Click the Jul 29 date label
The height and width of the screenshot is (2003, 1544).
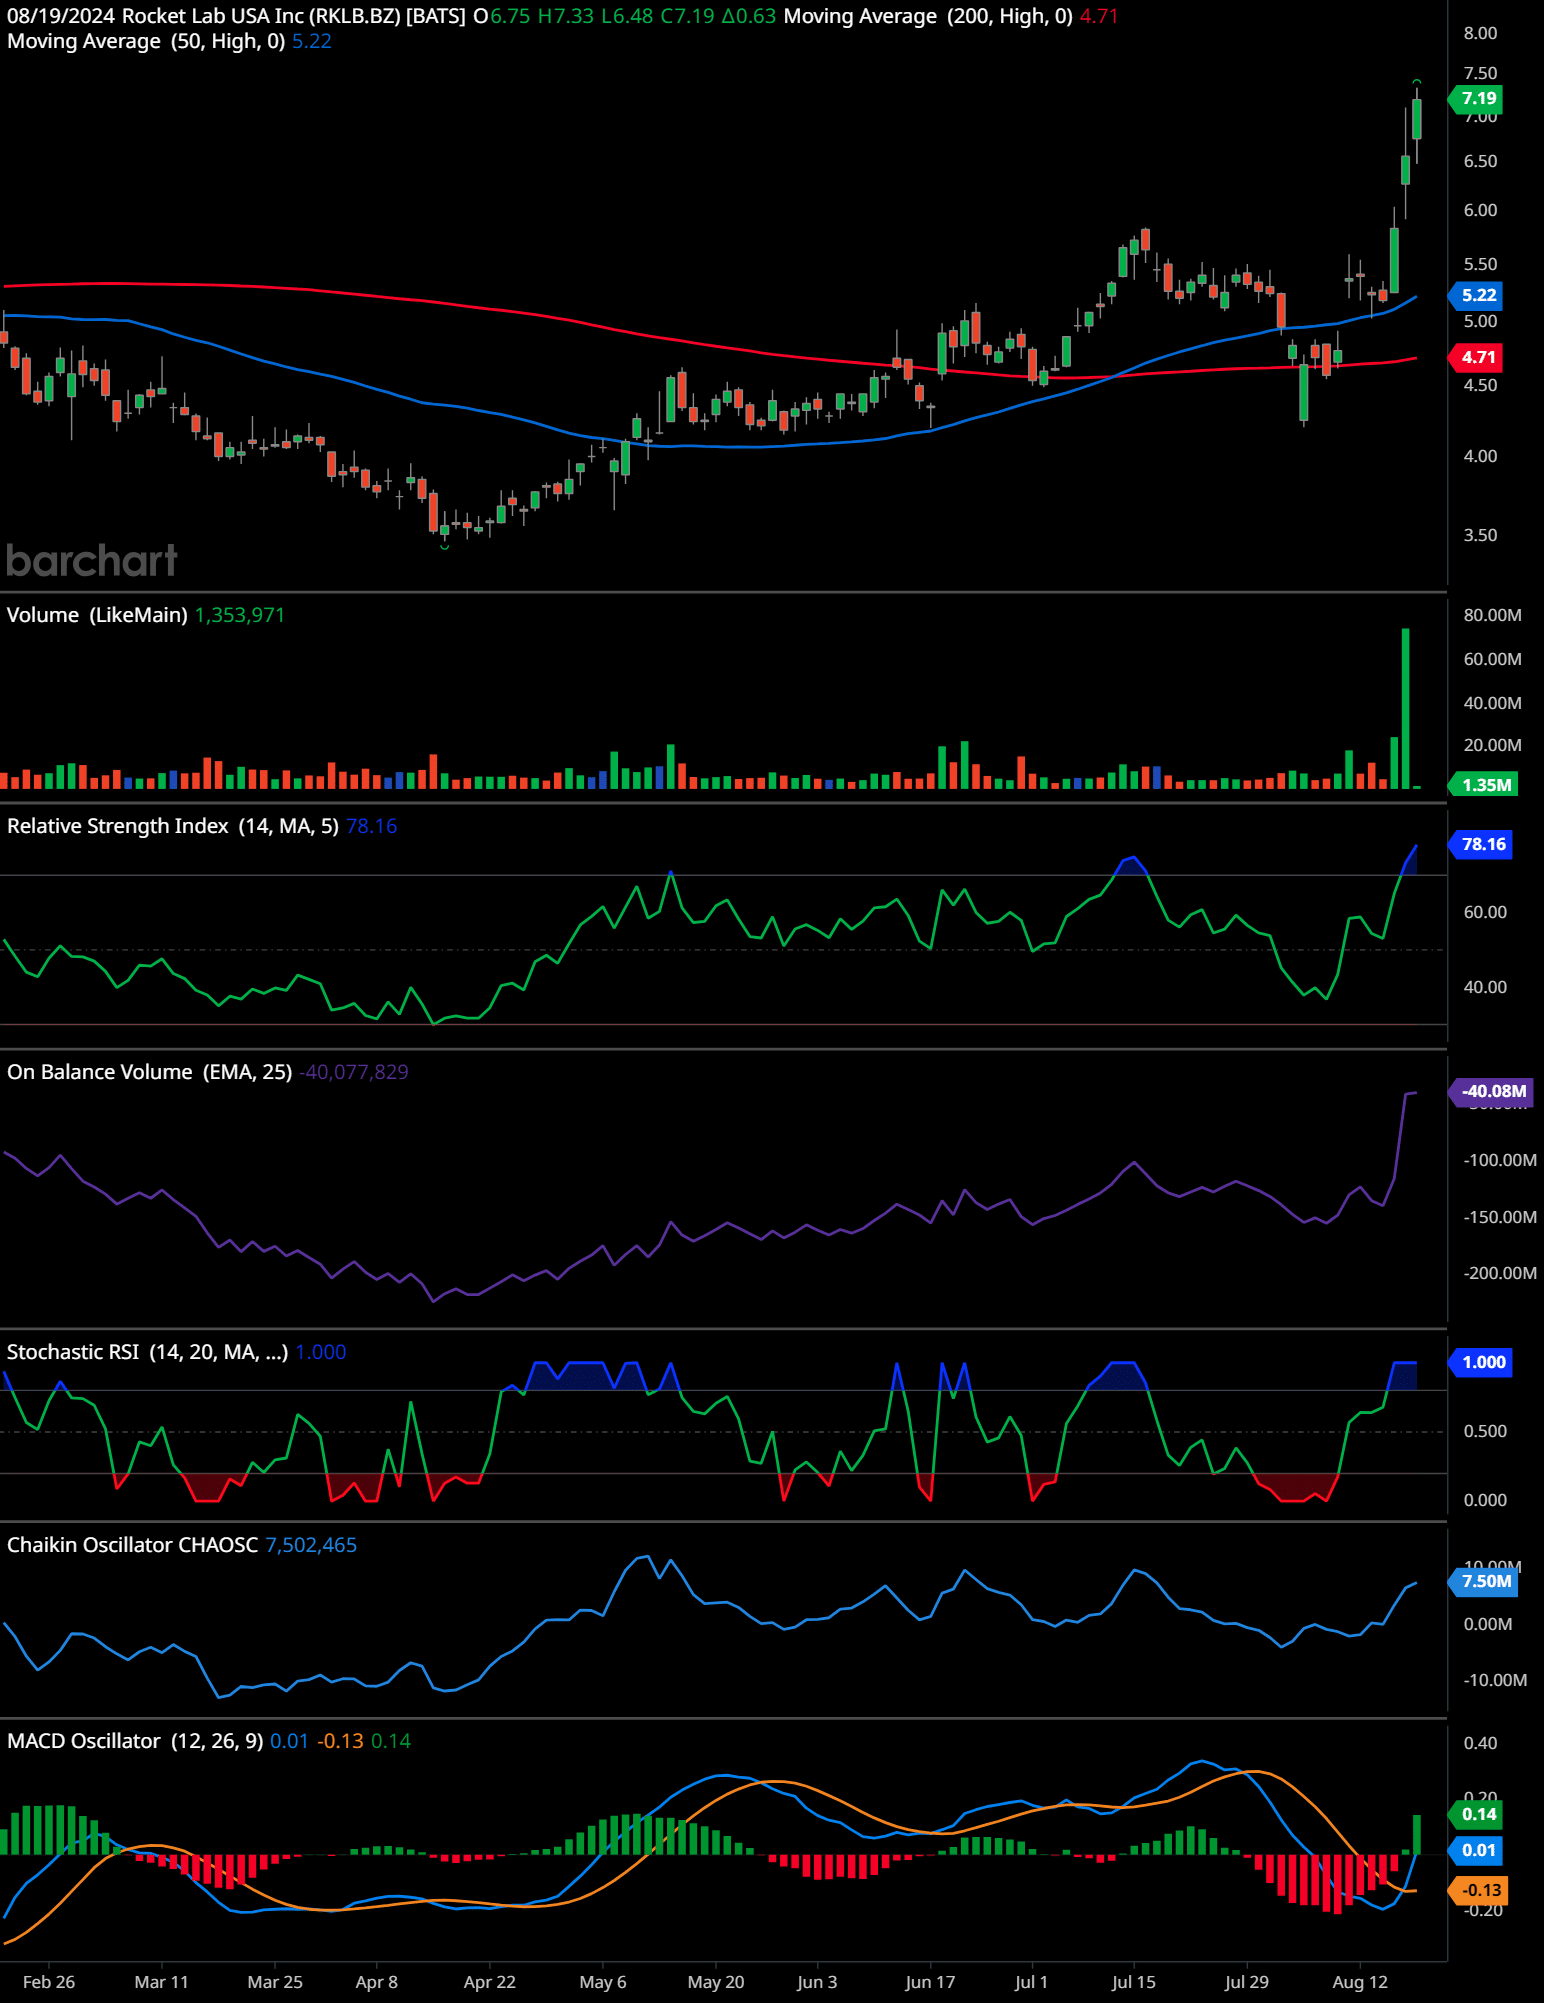[1246, 1982]
